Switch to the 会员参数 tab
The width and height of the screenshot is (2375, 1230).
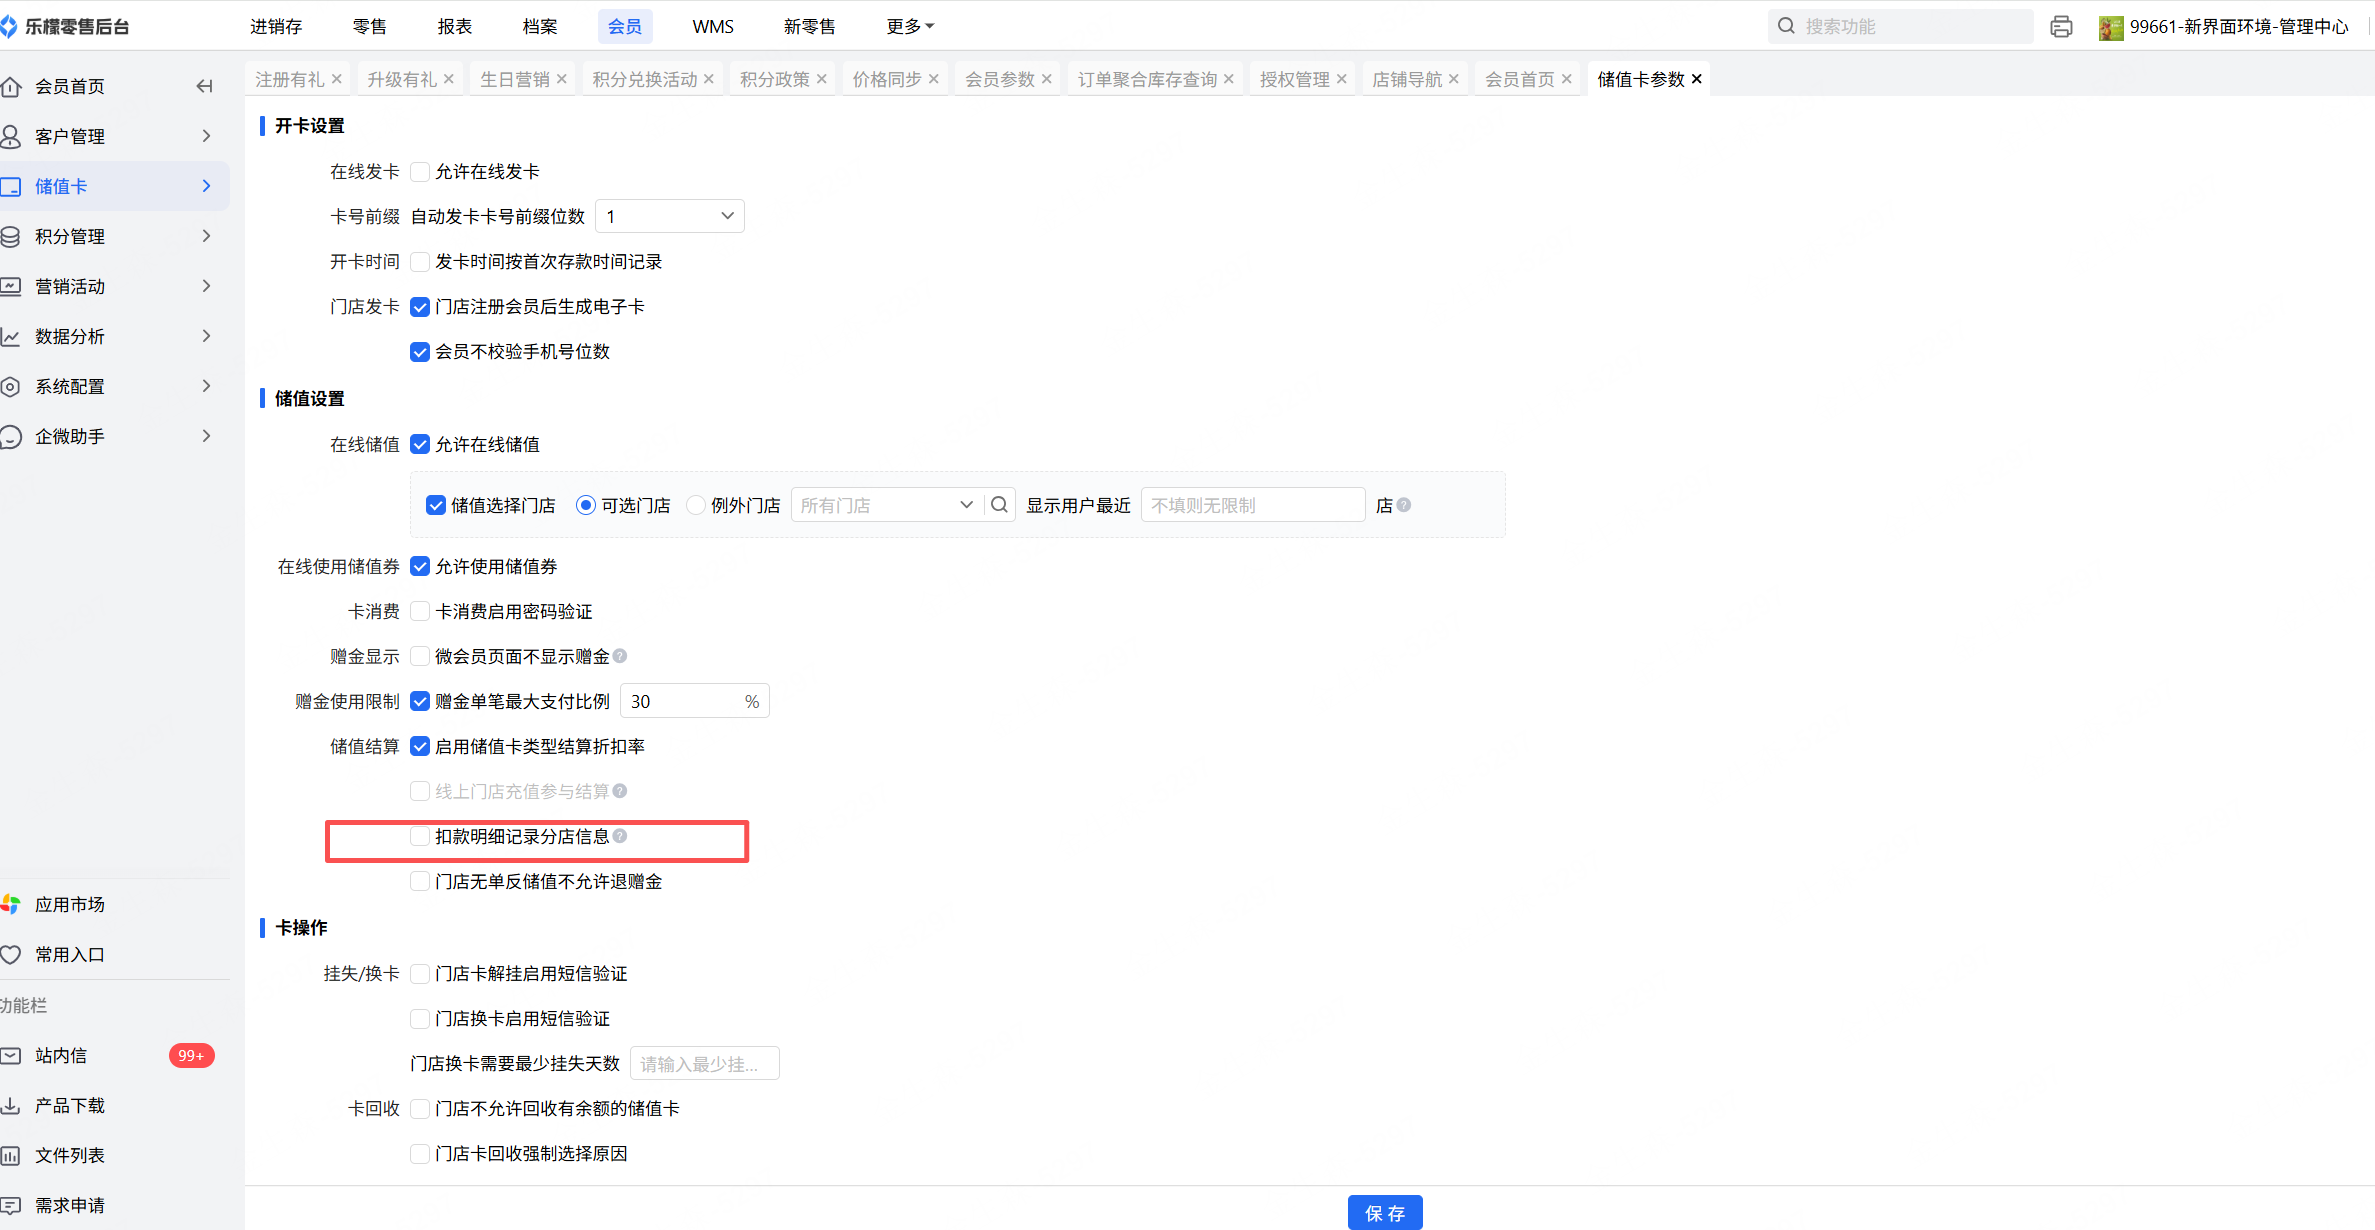point(999,79)
